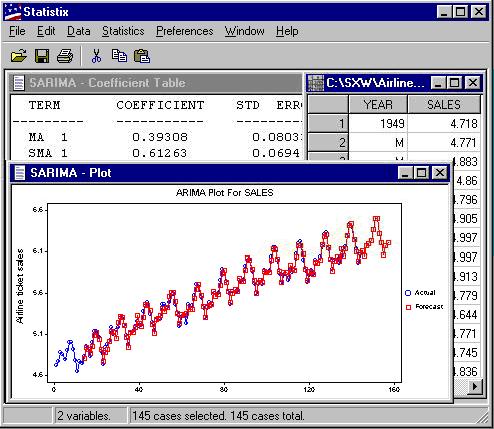Maximize the SARIMA Plot window
Screen dimensions: 494x429
tap(421, 173)
